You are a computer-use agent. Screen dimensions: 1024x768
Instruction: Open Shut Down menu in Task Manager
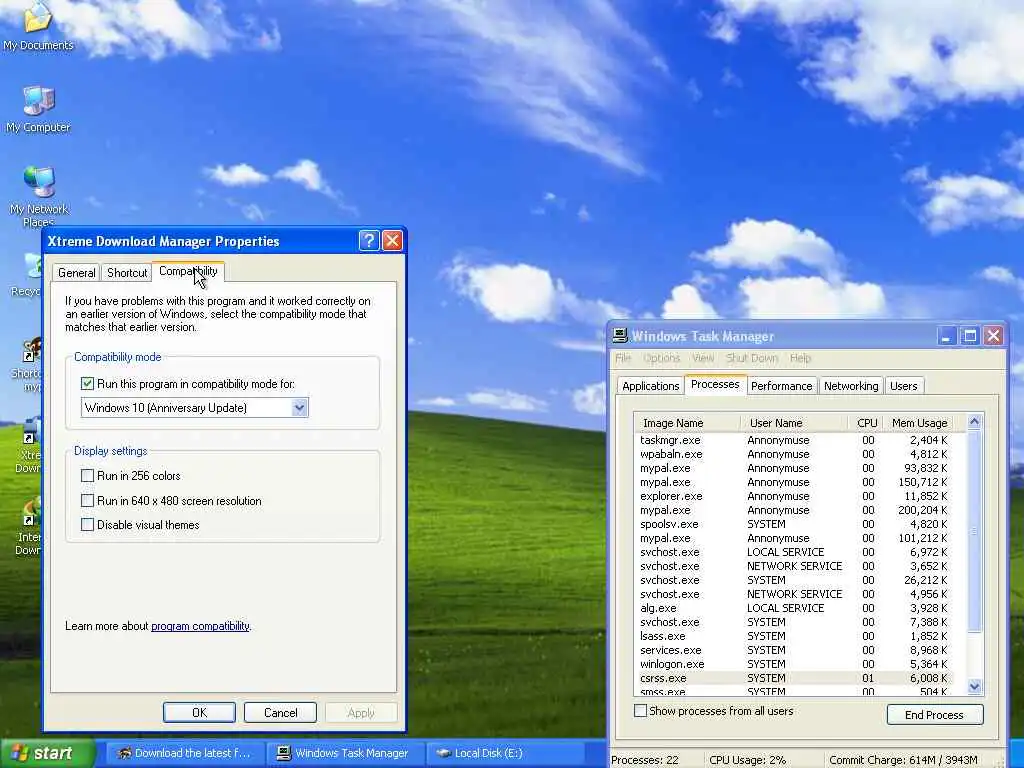click(x=752, y=358)
